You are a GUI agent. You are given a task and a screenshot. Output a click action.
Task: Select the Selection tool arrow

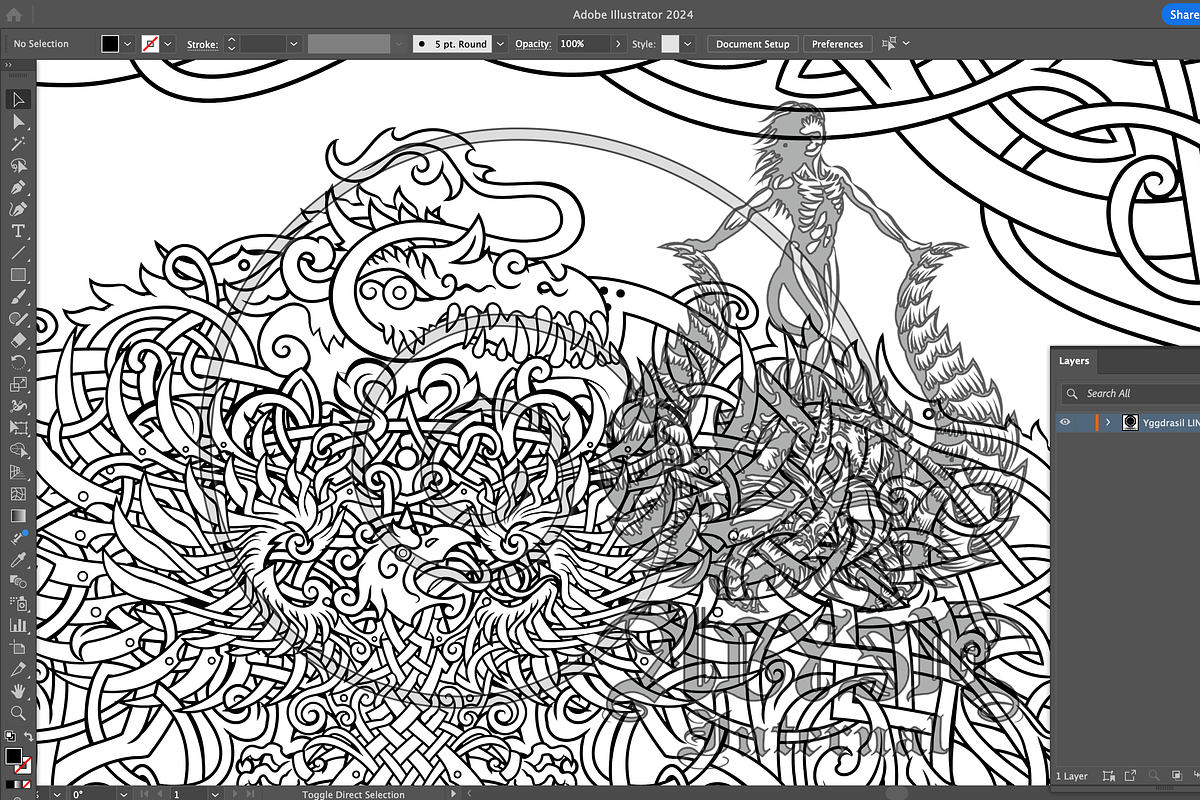click(18, 99)
